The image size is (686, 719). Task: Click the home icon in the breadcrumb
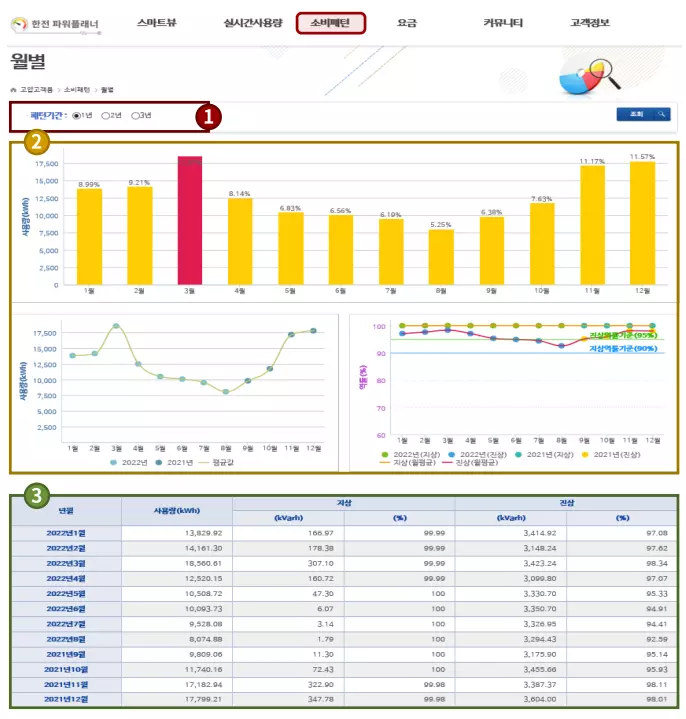coord(13,90)
